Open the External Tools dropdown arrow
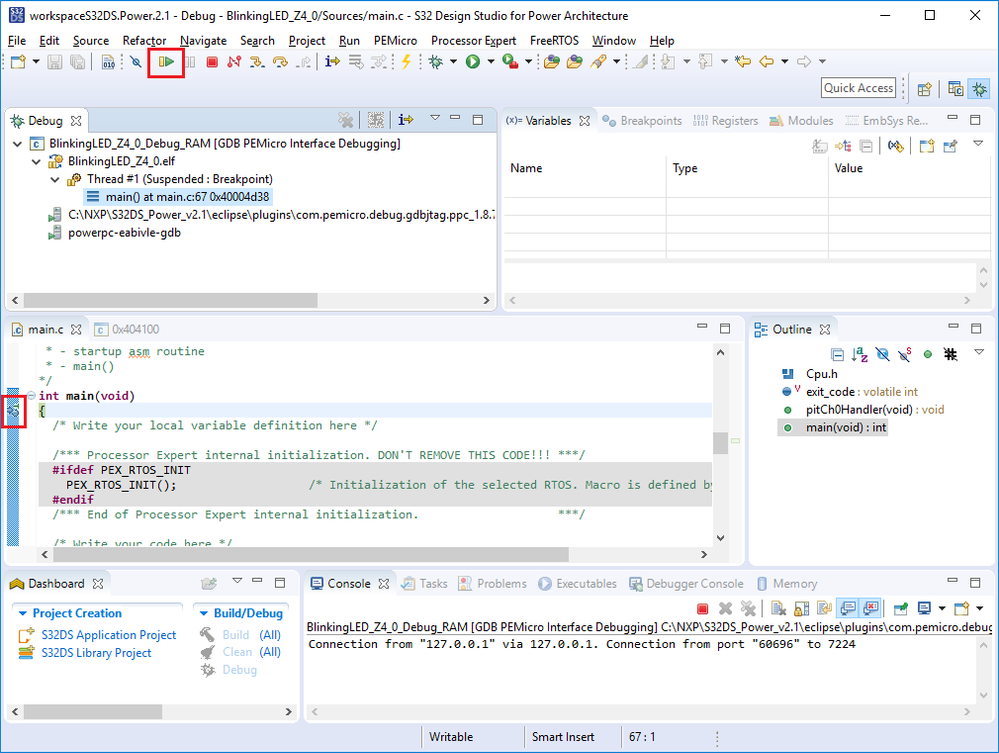The width and height of the screenshot is (999, 753). tap(528, 62)
